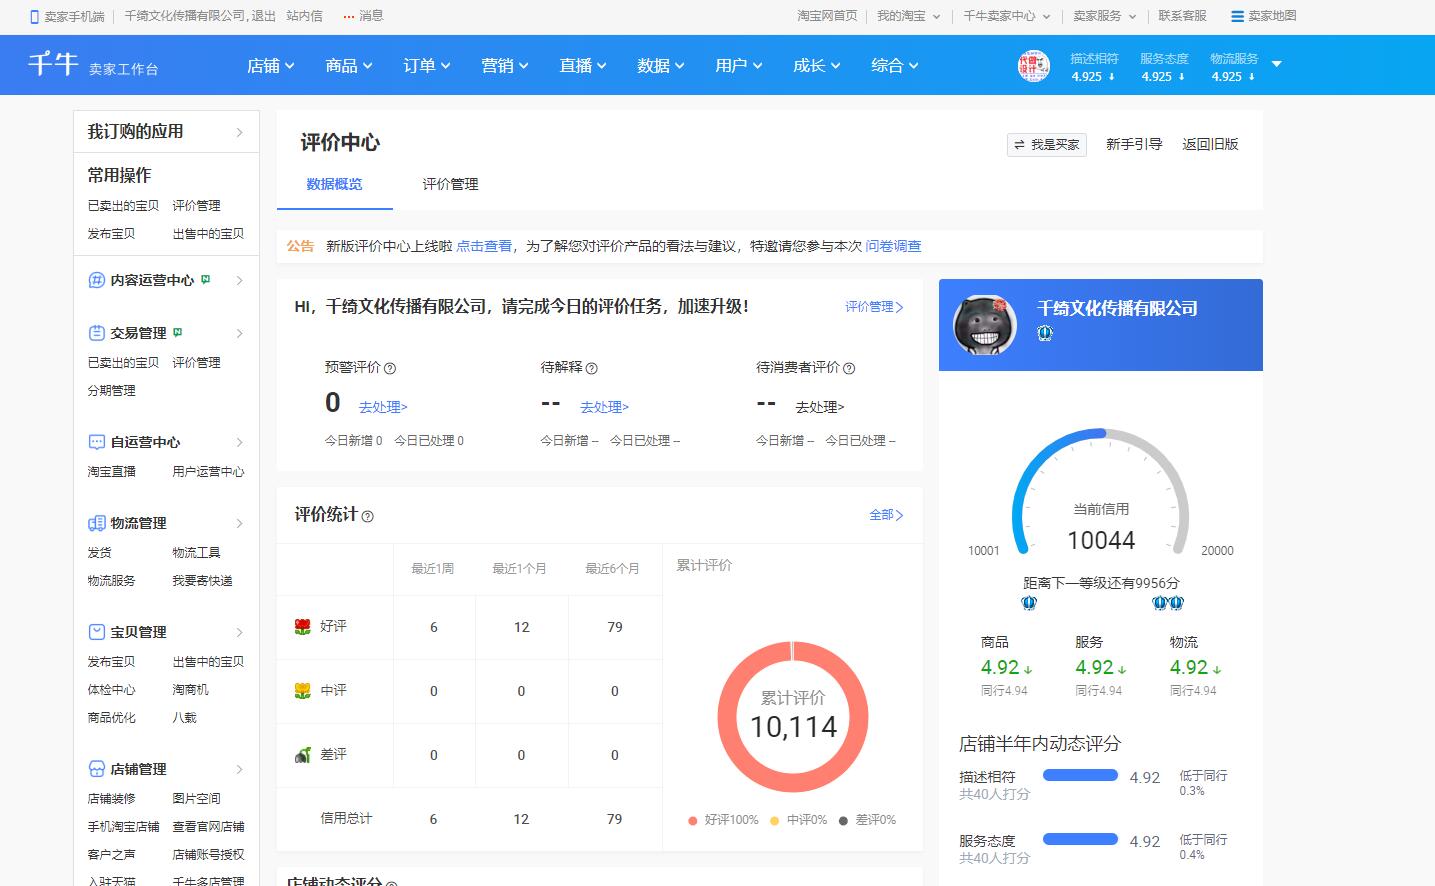
Task: Click the 内容运营中心 sidebar icon
Action: coord(97,280)
